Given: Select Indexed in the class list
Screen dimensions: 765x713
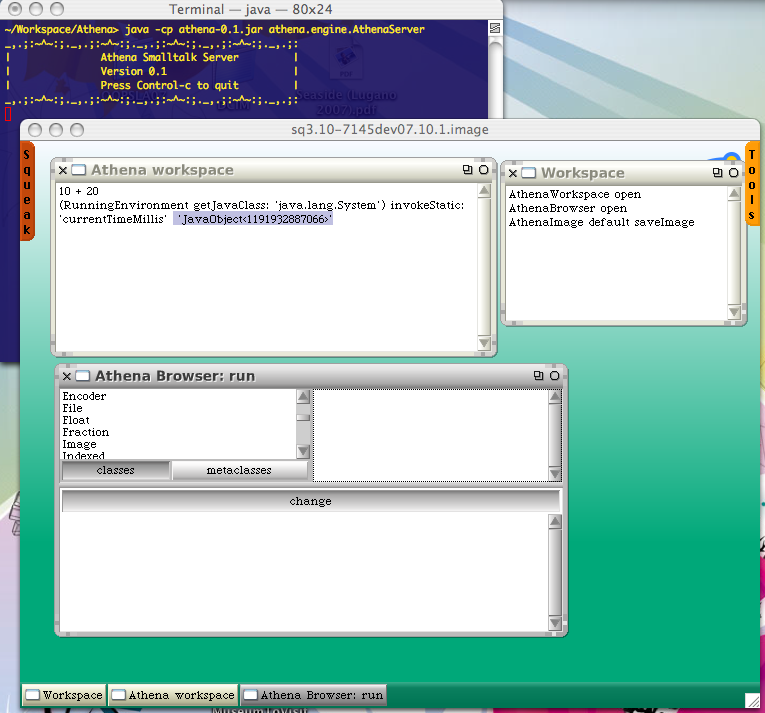Looking at the screenshot, I should coord(83,455).
